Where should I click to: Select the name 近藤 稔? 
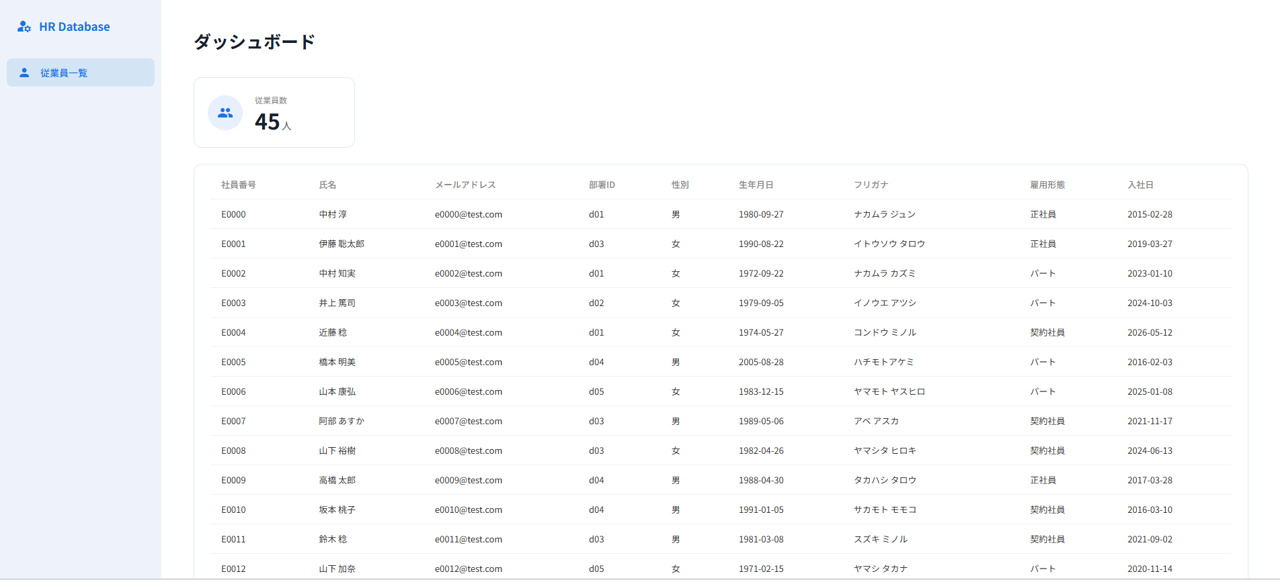[333, 333]
